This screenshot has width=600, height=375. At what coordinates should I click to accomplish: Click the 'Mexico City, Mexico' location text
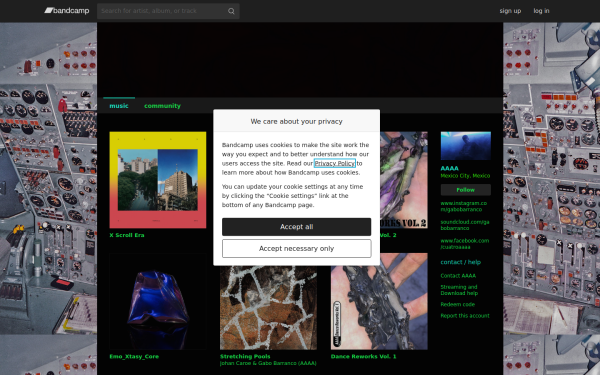(465, 176)
